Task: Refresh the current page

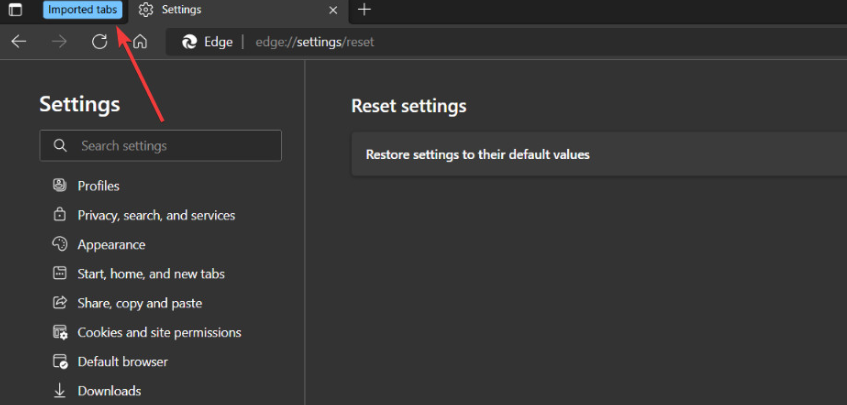Action: click(99, 42)
